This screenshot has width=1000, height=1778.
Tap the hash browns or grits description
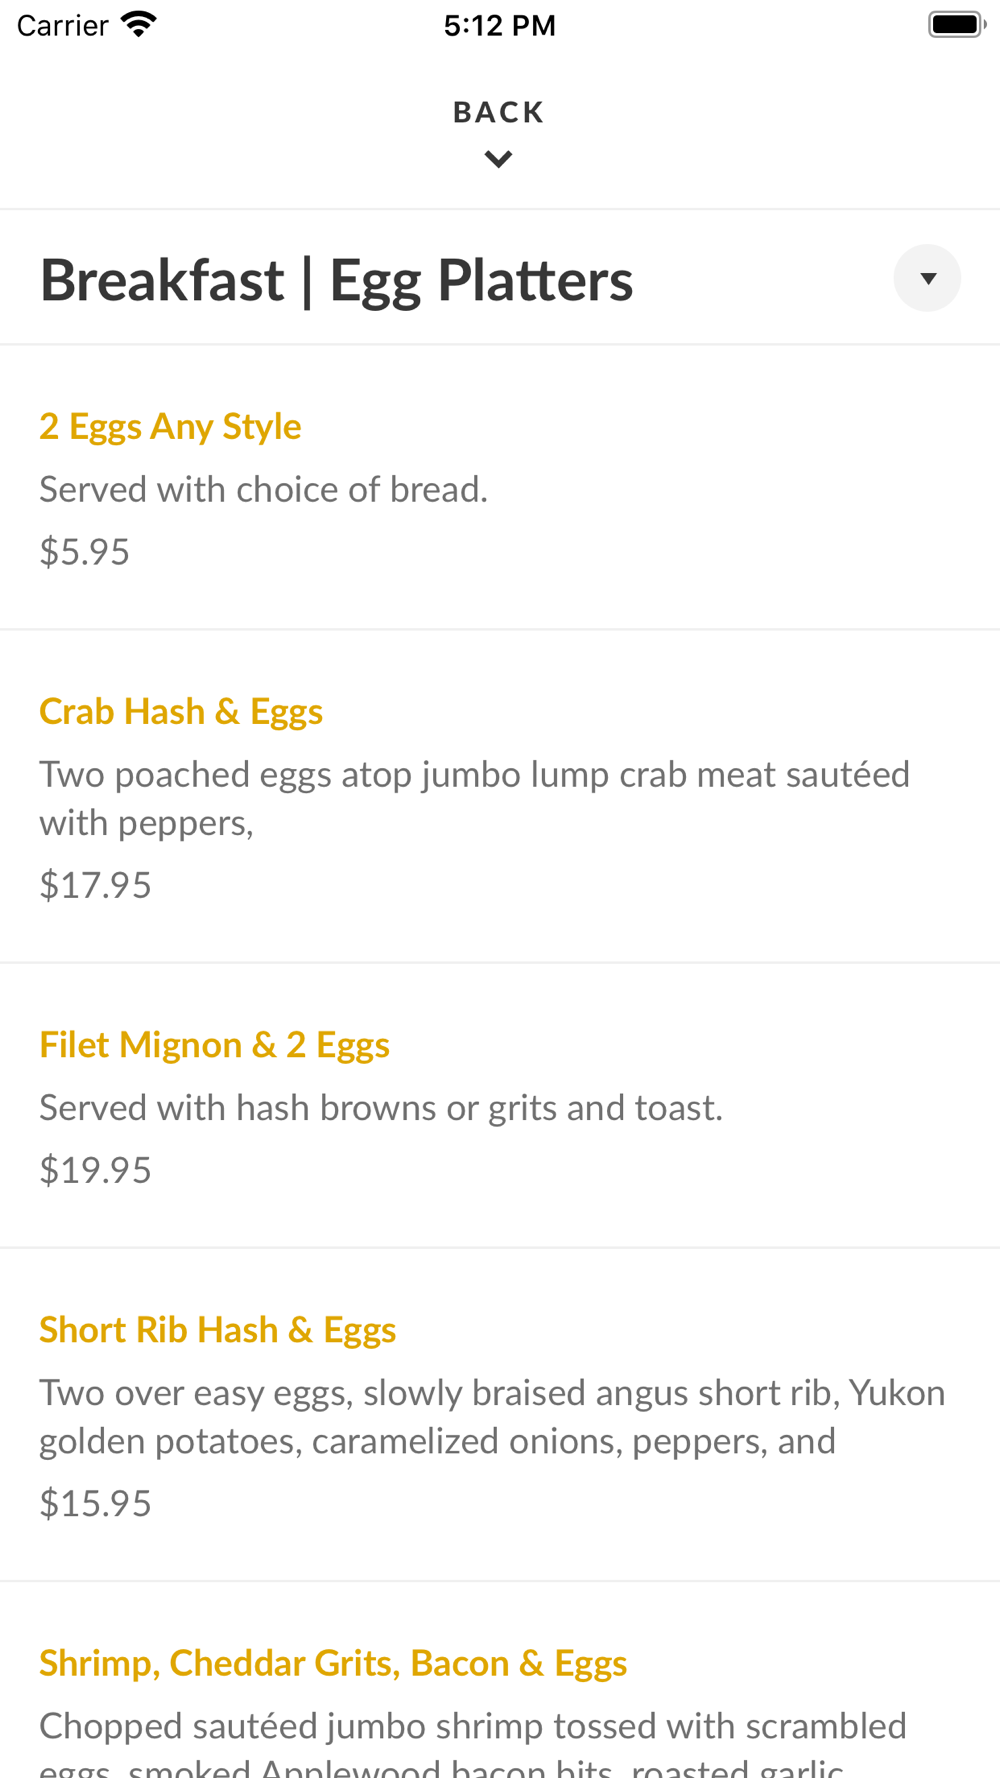click(381, 1107)
